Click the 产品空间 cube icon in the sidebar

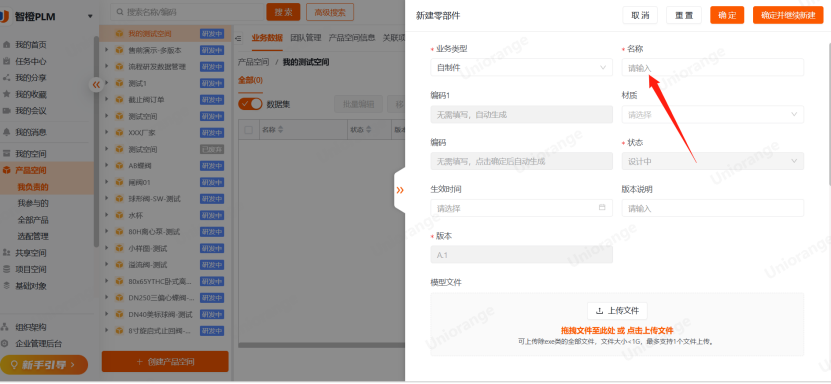click(x=7, y=170)
